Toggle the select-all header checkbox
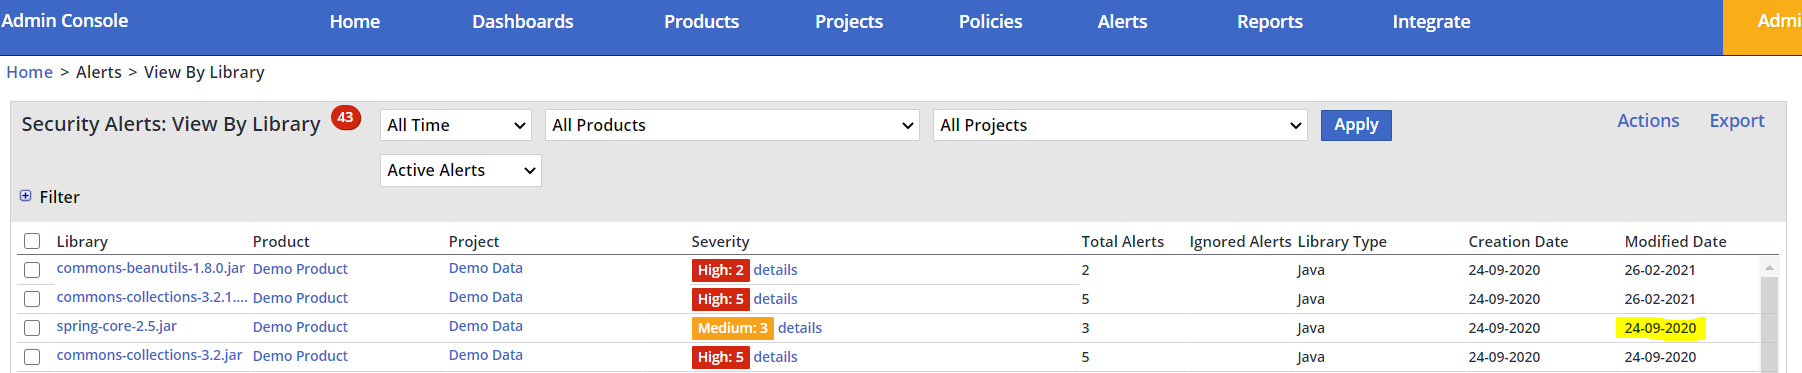The image size is (1802, 373). 32,241
